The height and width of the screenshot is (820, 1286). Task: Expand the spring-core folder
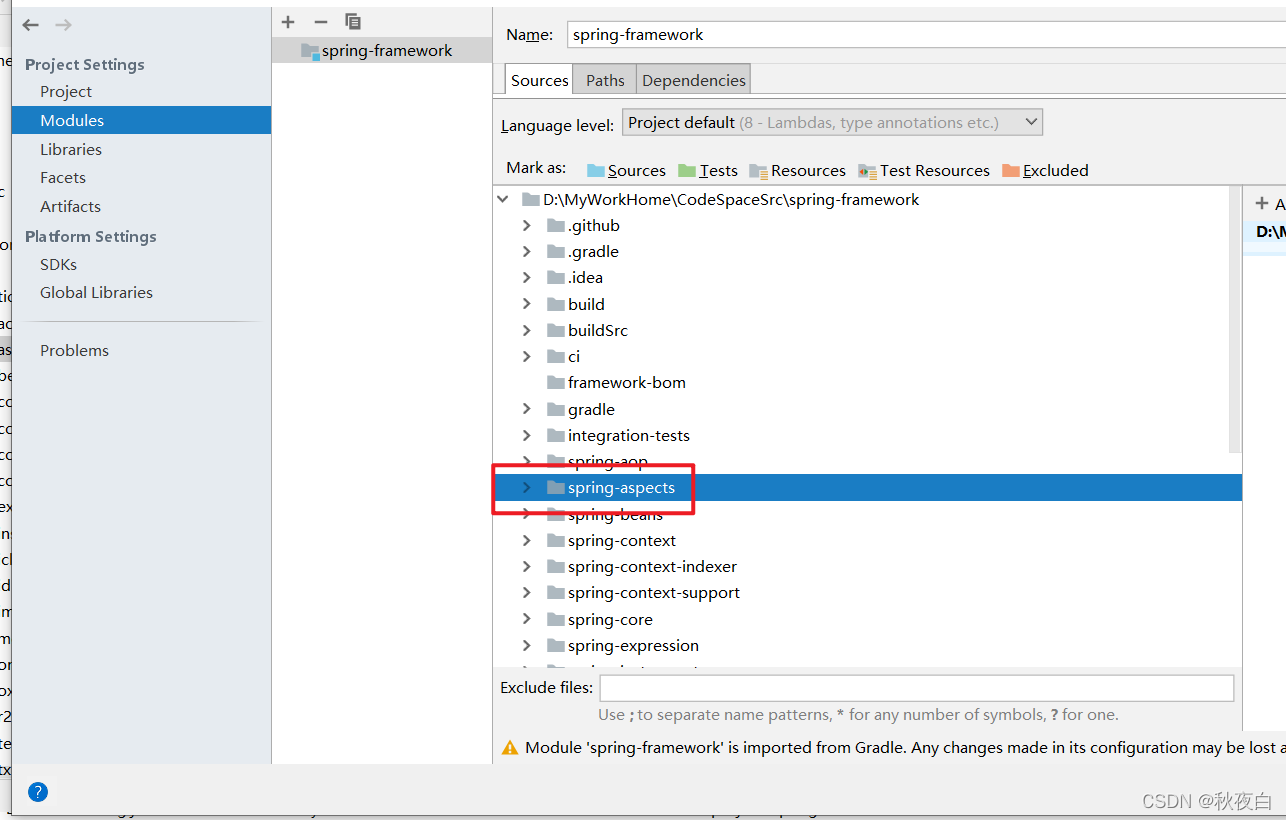click(527, 619)
